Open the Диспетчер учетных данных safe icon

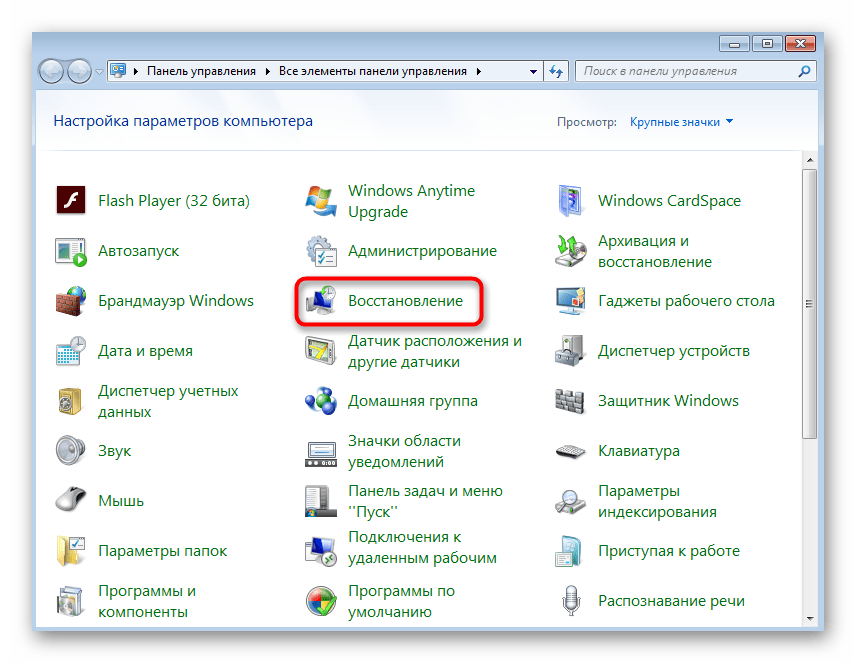tap(71, 401)
